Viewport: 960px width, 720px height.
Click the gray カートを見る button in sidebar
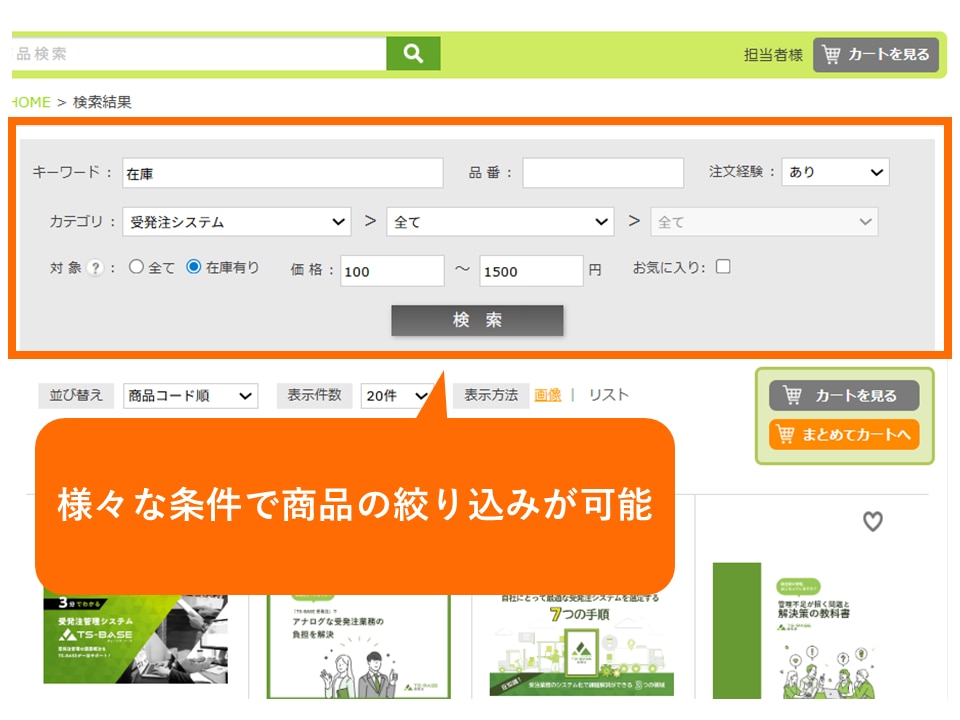coord(843,395)
